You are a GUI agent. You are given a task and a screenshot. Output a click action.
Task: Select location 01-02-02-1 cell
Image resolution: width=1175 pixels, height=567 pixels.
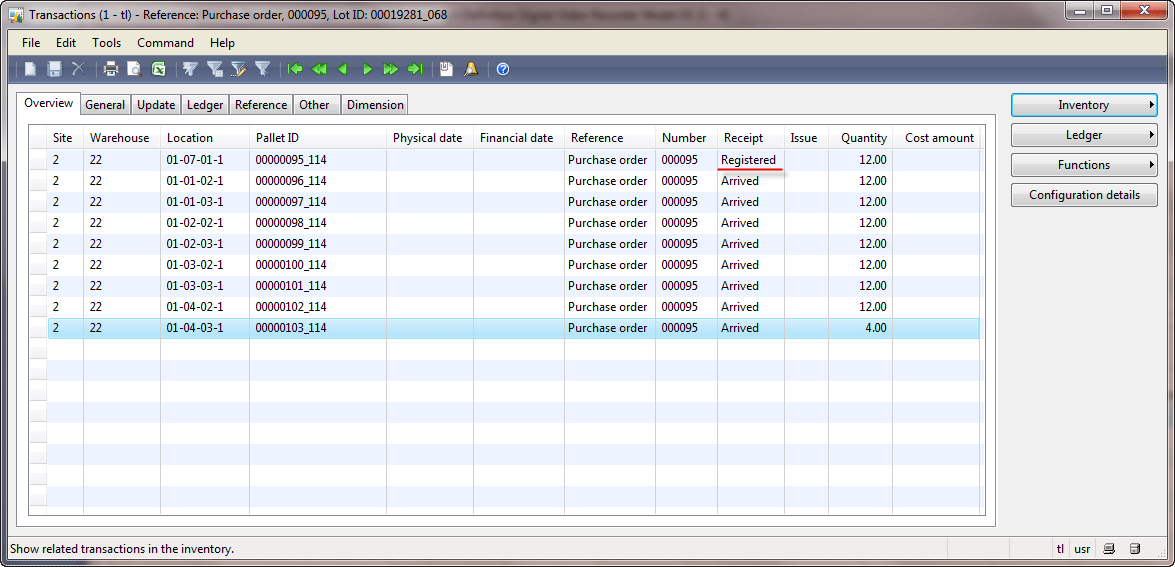(x=205, y=222)
